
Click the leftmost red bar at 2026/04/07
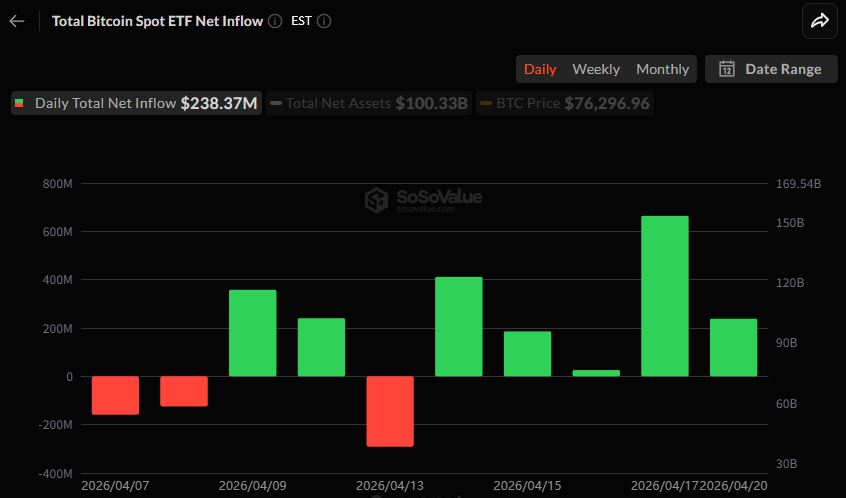click(115, 395)
